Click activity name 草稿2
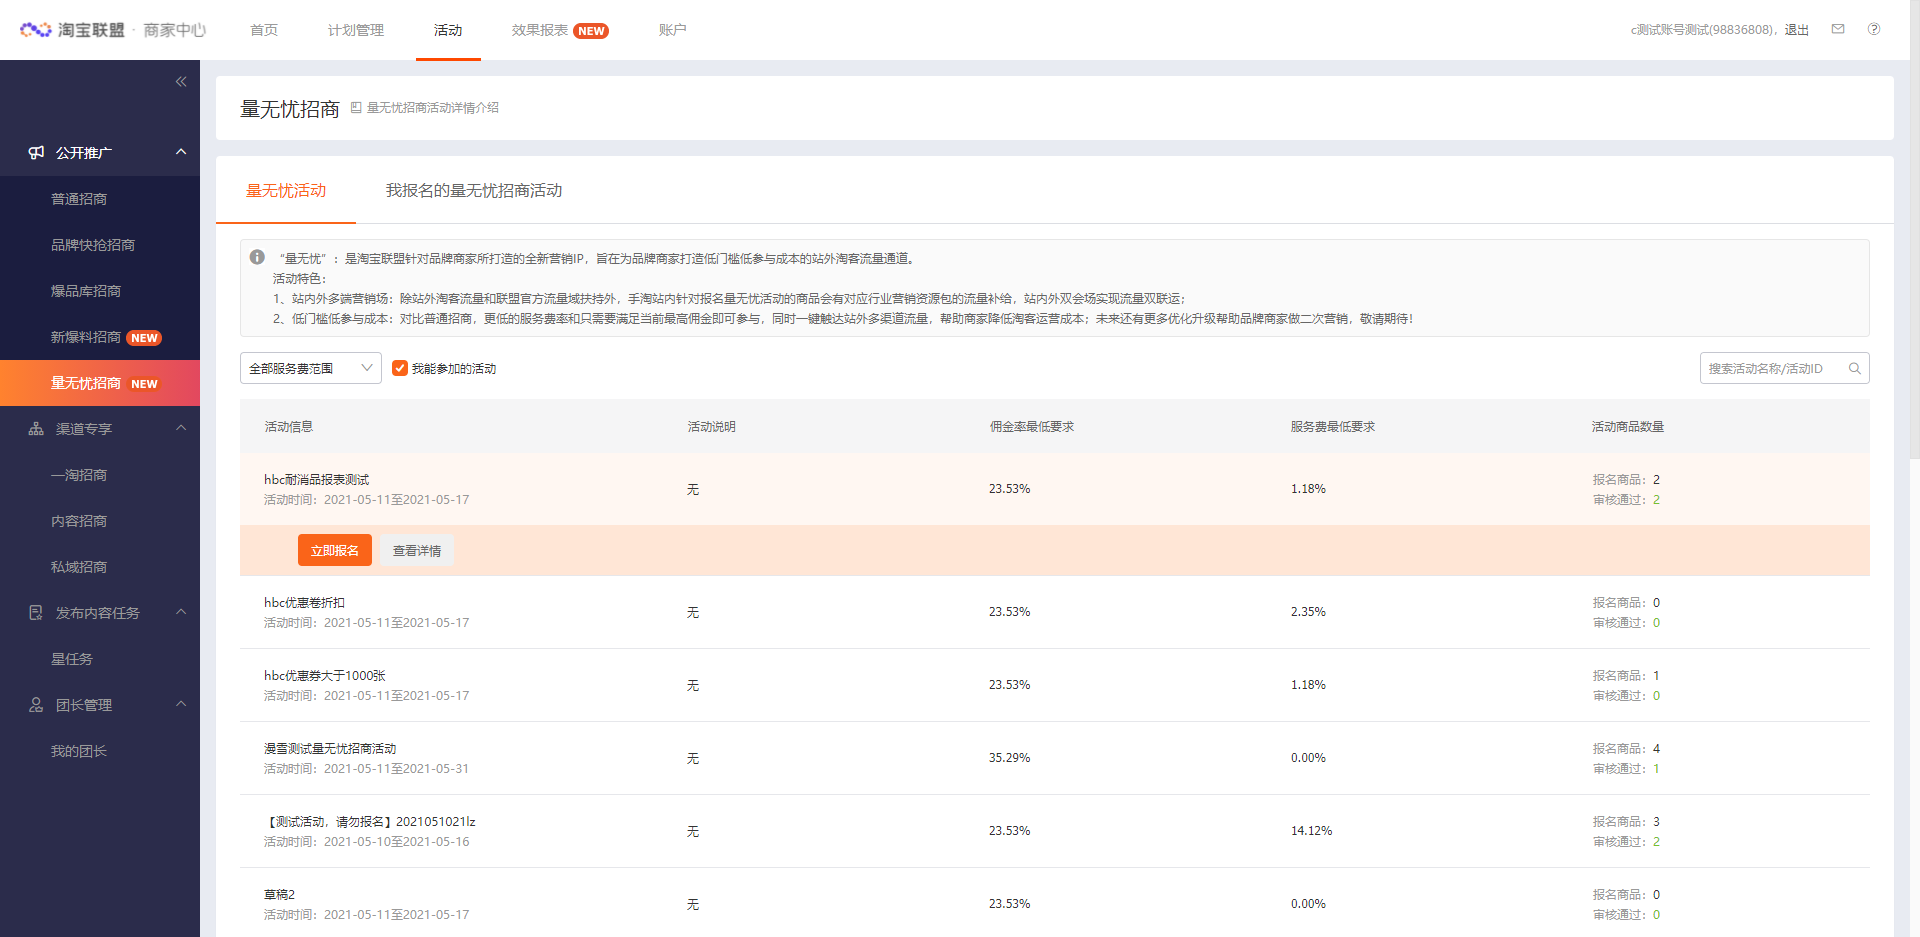 point(279,894)
